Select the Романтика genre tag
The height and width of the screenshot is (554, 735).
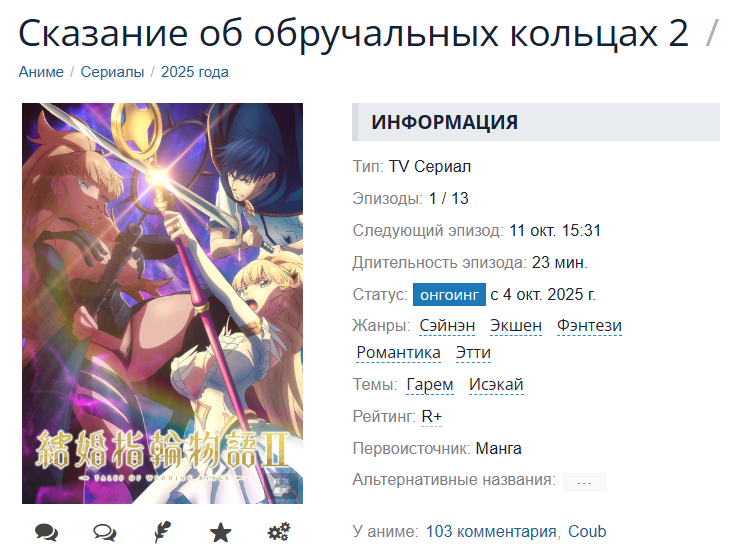pos(398,352)
